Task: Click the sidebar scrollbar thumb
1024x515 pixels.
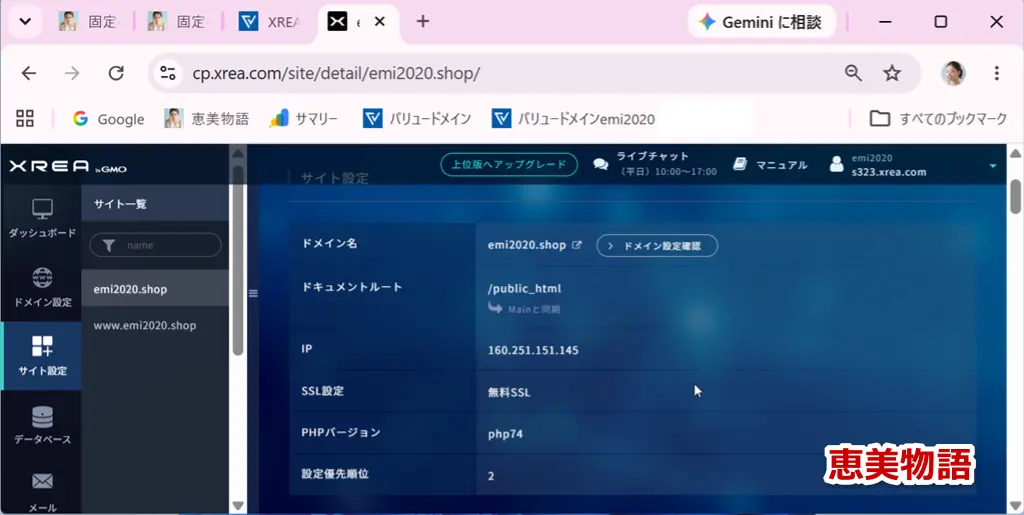Action: 238,260
